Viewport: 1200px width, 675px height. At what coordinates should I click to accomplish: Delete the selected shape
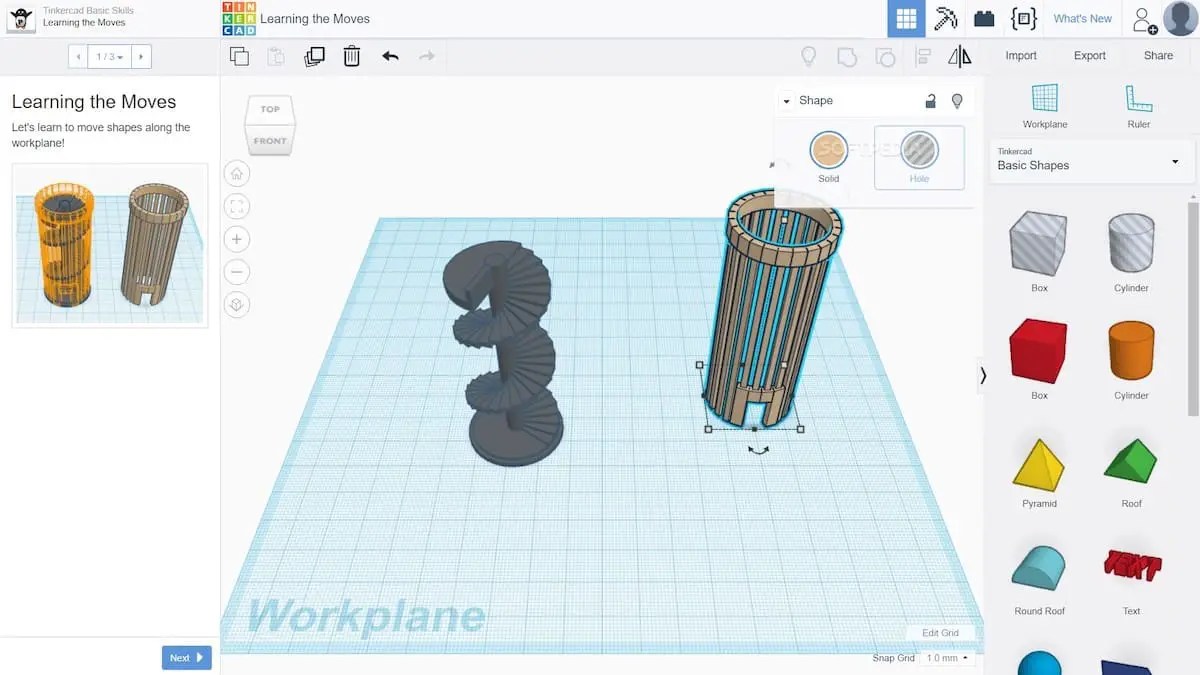(x=352, y=56)
